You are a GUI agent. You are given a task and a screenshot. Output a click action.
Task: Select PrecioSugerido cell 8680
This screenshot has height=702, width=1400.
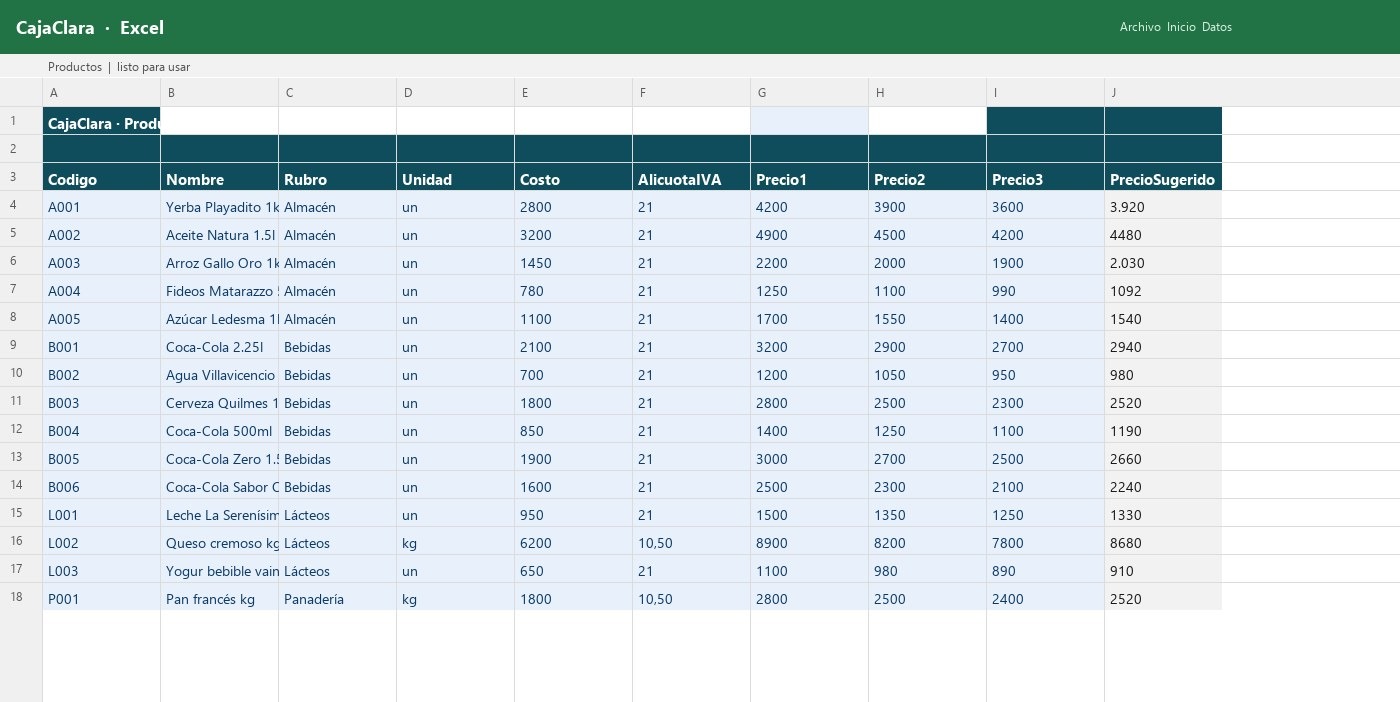pyautogui.click(x=1163, y=541)
